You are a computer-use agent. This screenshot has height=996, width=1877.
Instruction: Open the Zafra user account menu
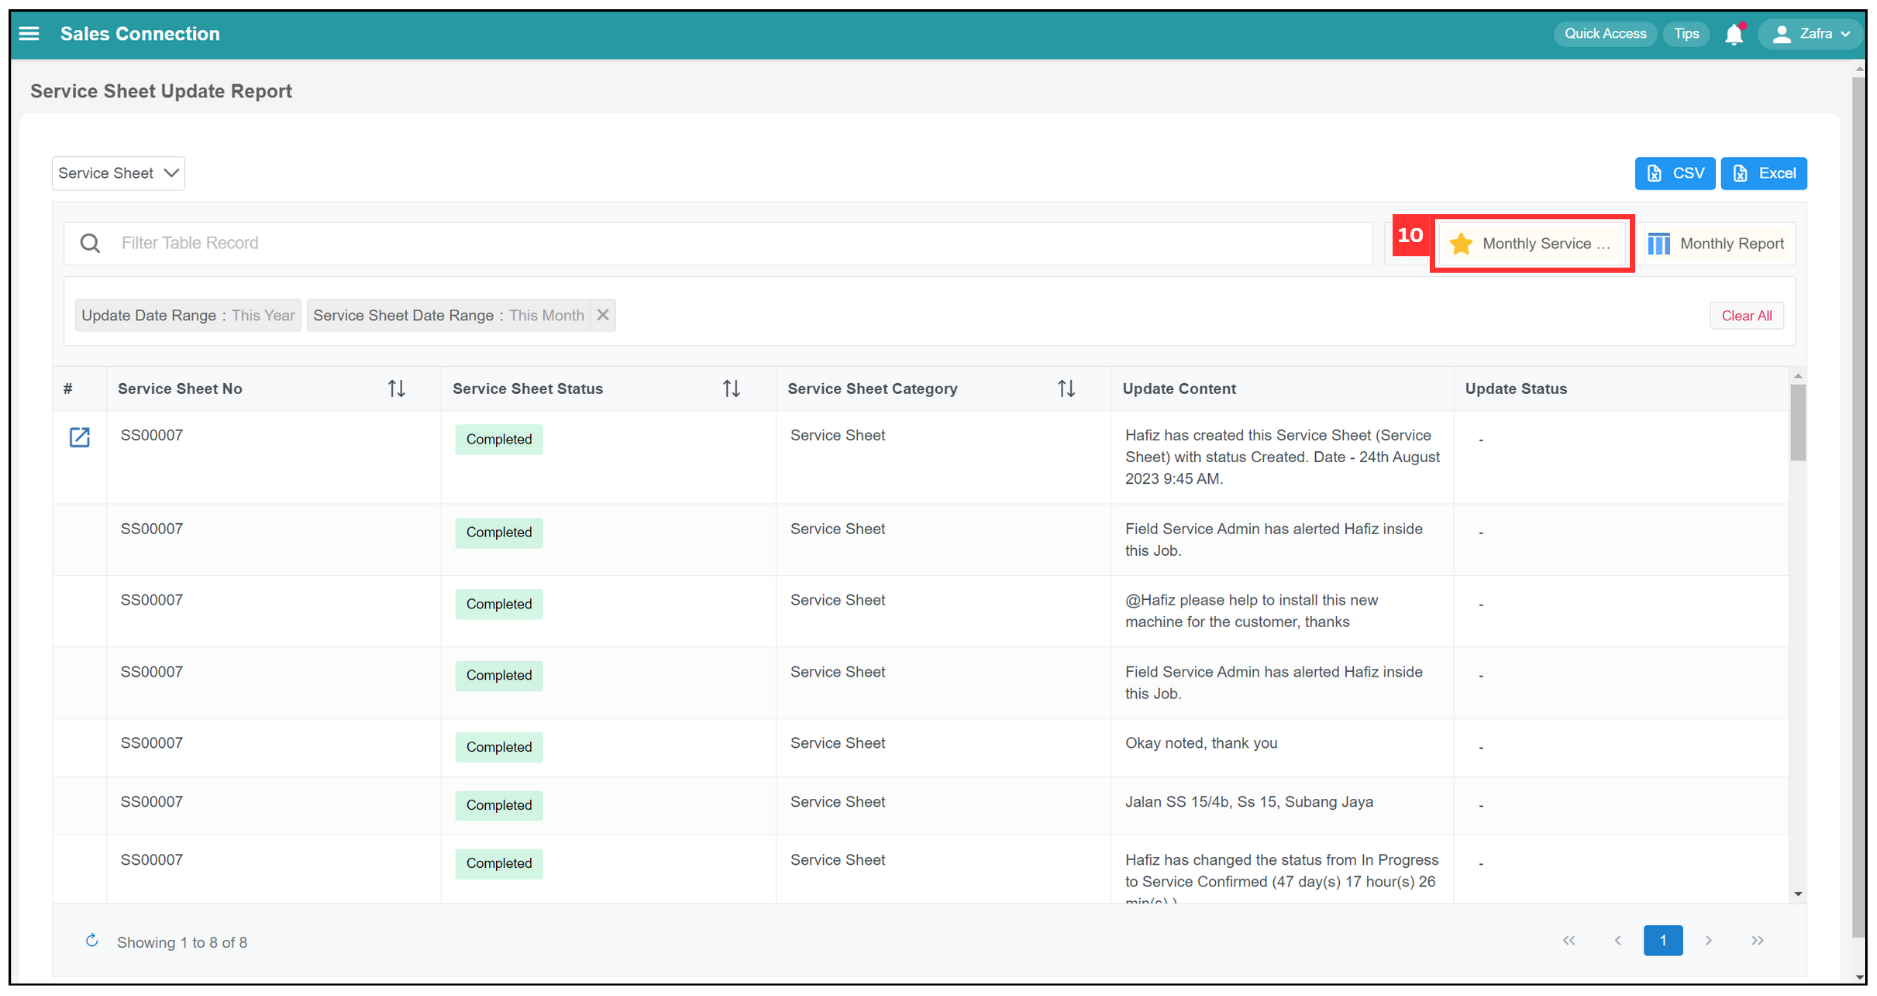1811,34
